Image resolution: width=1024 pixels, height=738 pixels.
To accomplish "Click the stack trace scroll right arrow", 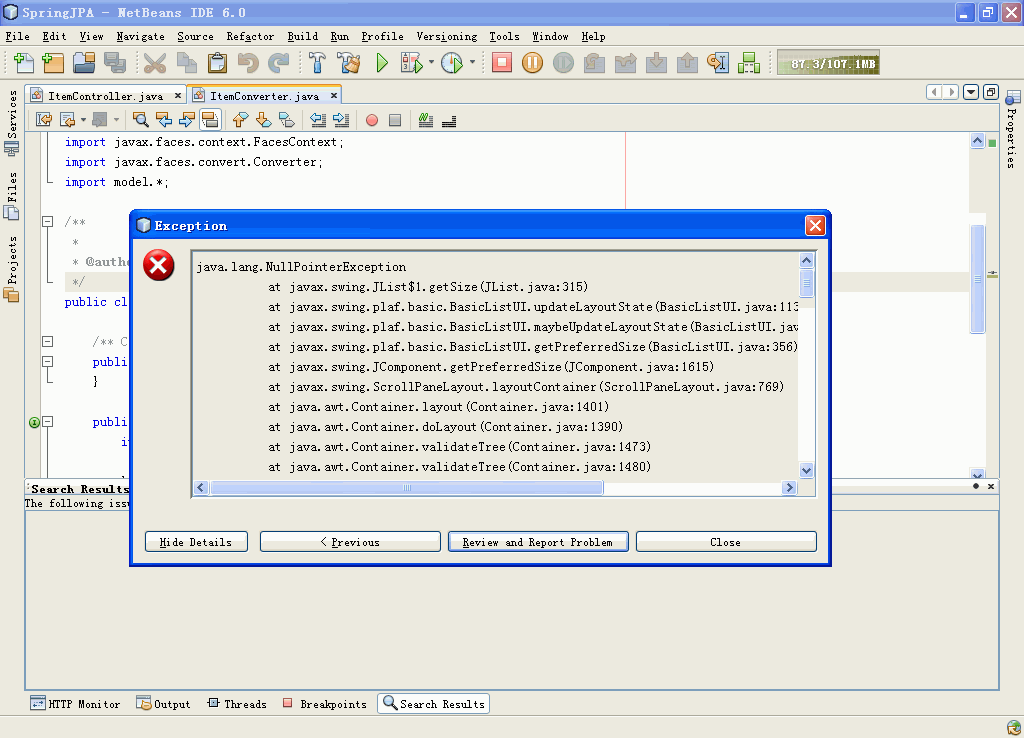I will tap(790, 488).
